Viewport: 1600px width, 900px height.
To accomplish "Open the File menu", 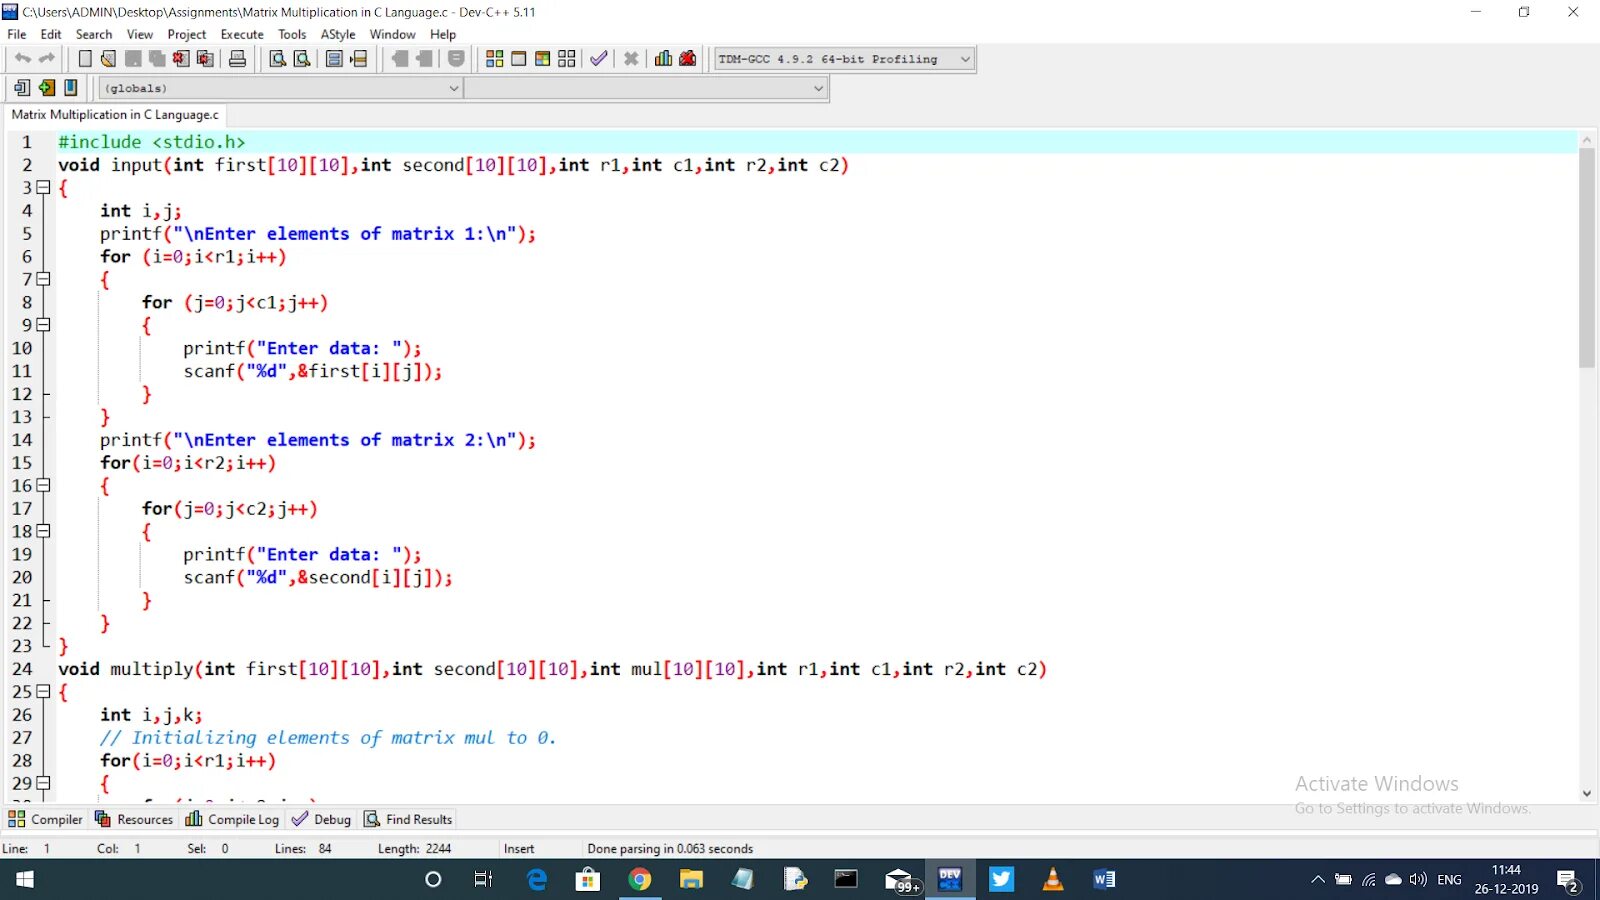I will pyautogui.click(x=17, y=34).
